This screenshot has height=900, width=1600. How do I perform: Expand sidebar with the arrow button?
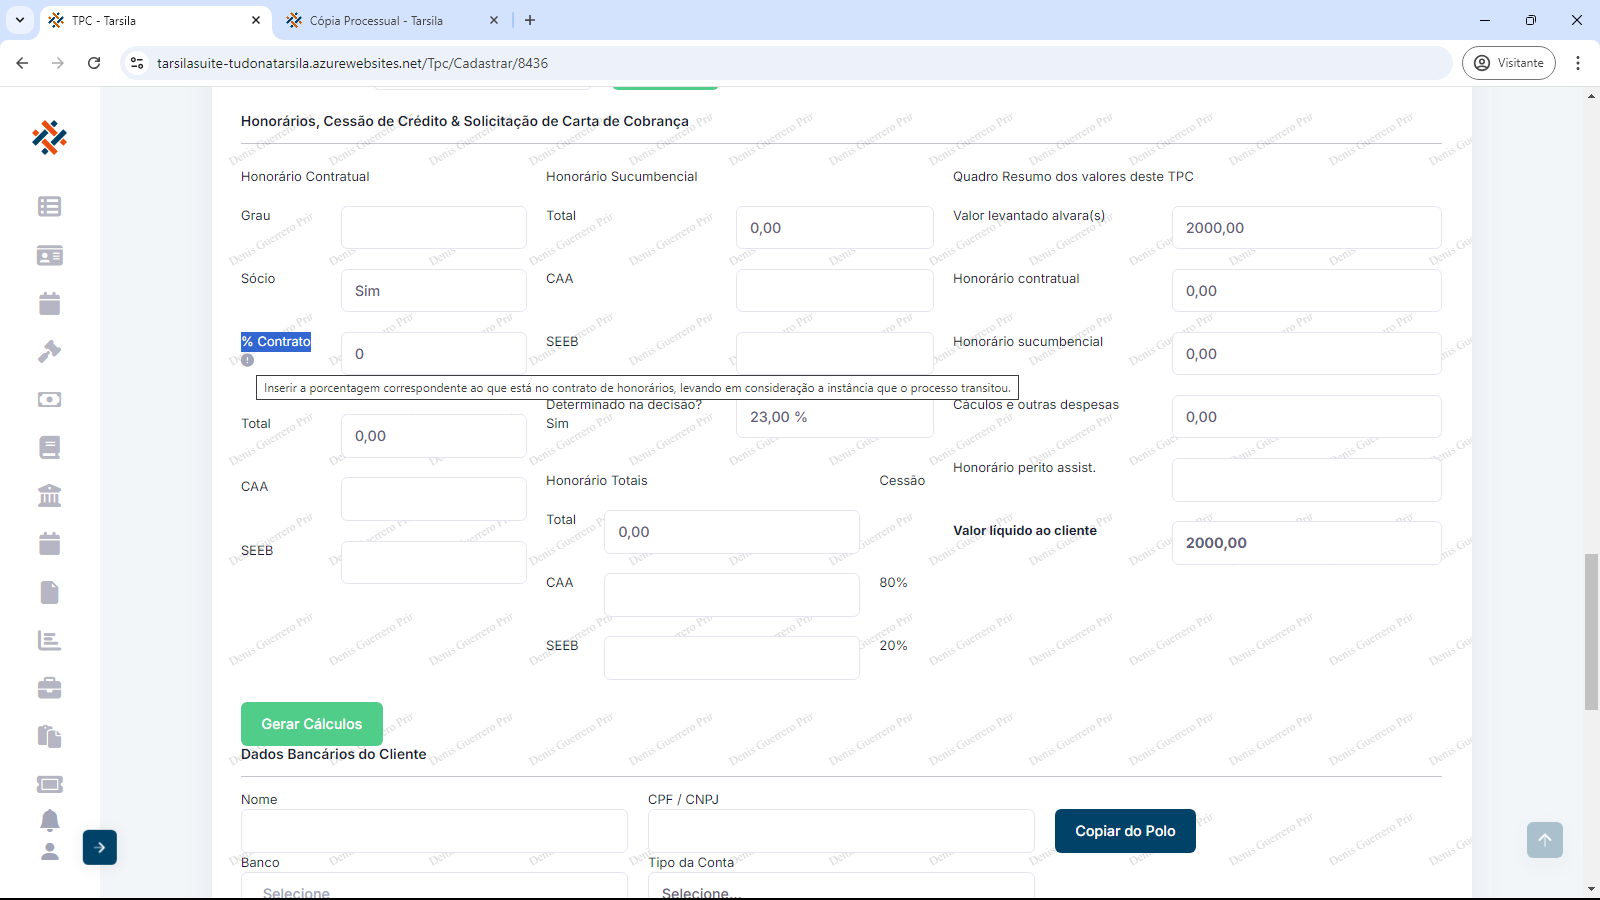(100, 847)
